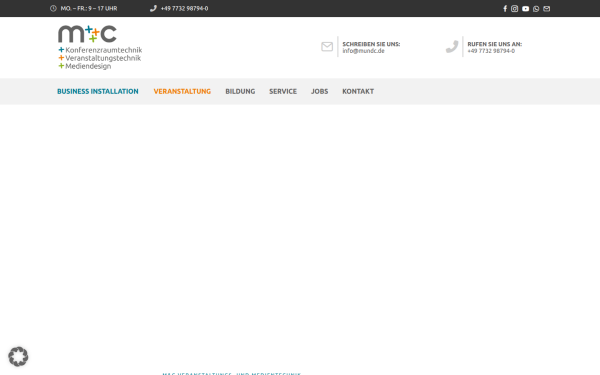600x375 pixels.
Task: Click the info@mundc.de email link
Action: point(363,51)
